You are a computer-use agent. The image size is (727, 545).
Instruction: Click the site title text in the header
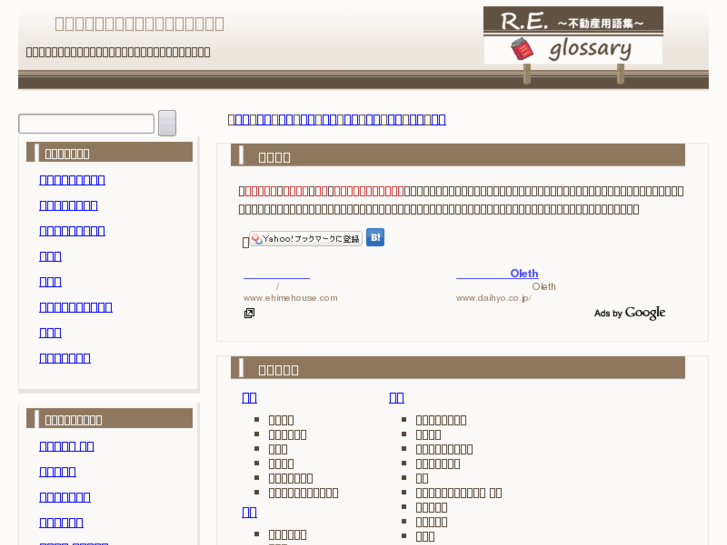pos(140,24)
